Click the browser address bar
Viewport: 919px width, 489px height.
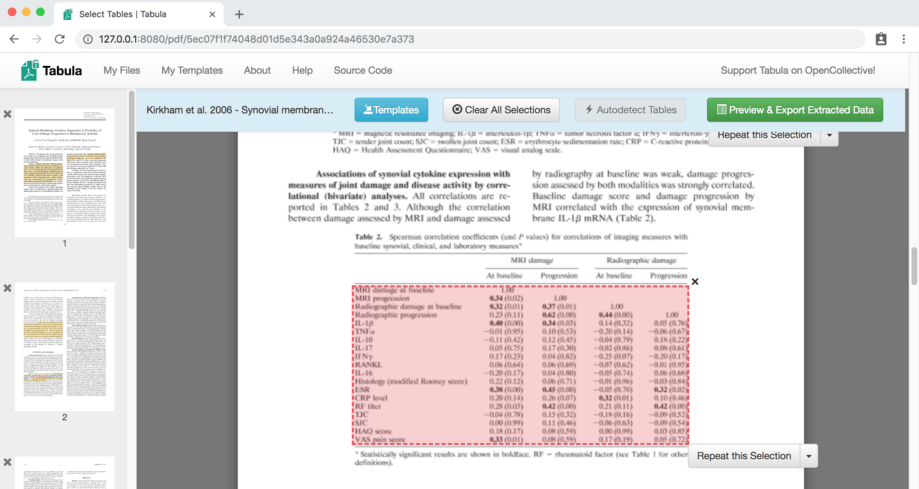point(470,39)
